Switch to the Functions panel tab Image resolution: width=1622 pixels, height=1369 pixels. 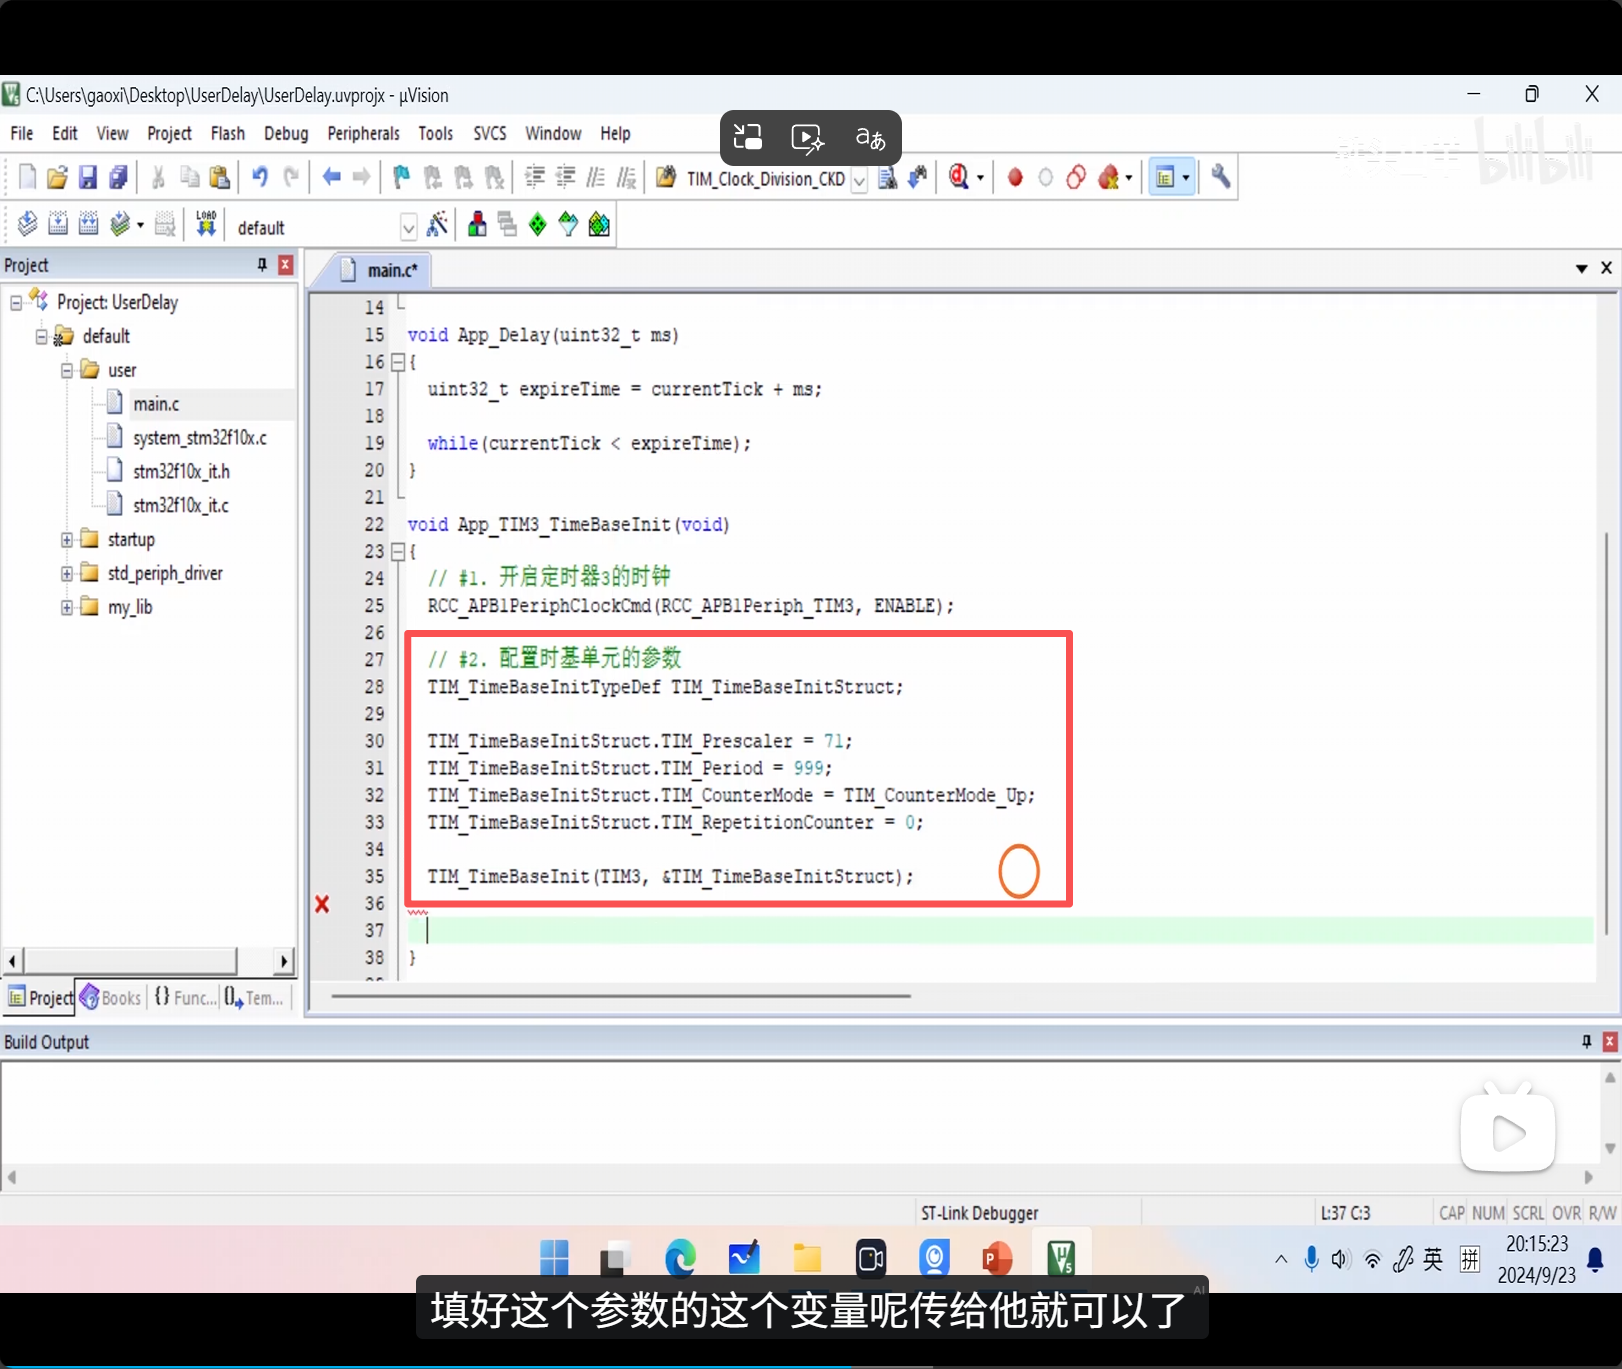(x=184, y=997)
